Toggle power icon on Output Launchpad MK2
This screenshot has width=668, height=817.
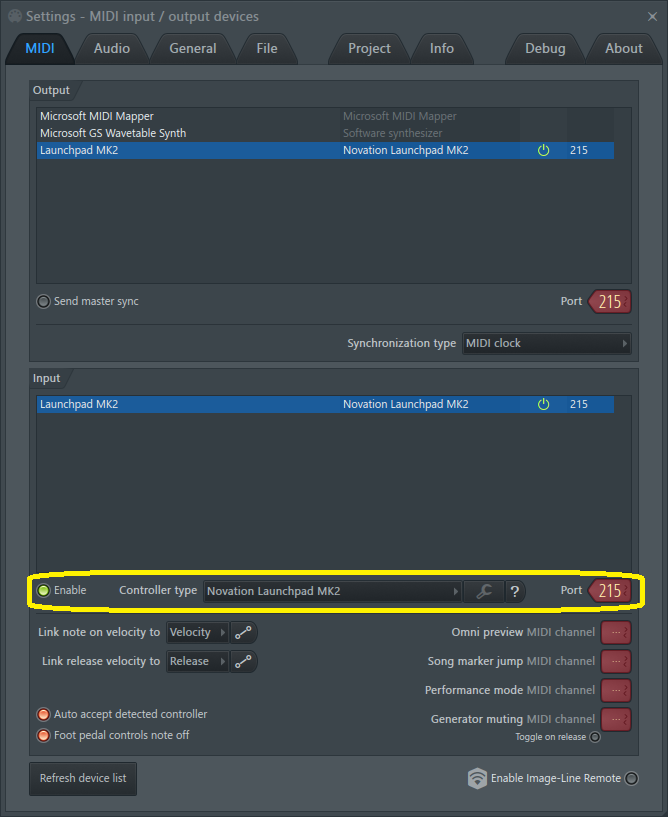pyautogui.click(x=543, y=151)
